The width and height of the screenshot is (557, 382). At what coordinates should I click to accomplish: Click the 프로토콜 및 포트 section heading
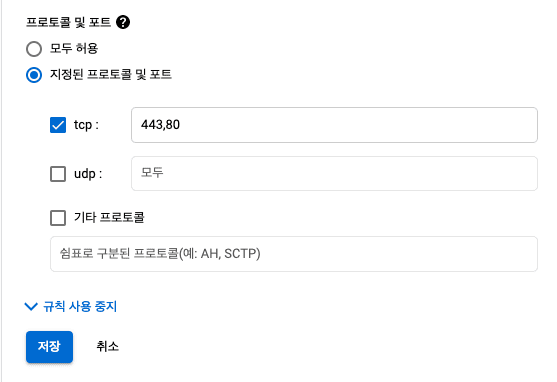tap(69, 22)
